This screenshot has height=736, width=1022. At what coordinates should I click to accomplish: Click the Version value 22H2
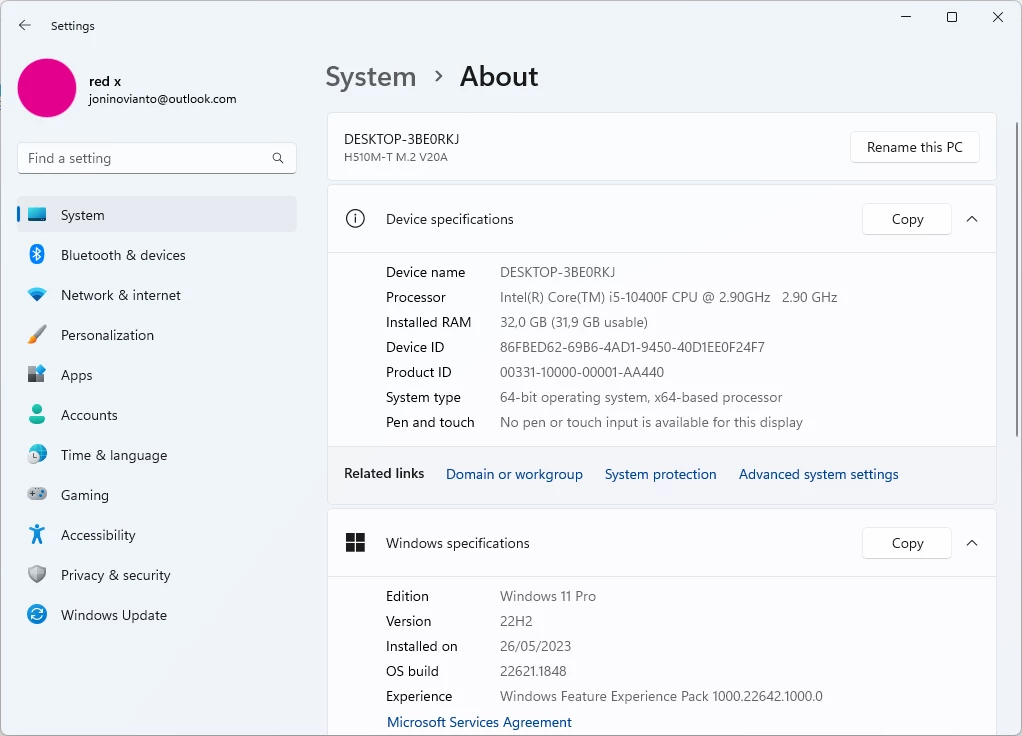point(516,621)
